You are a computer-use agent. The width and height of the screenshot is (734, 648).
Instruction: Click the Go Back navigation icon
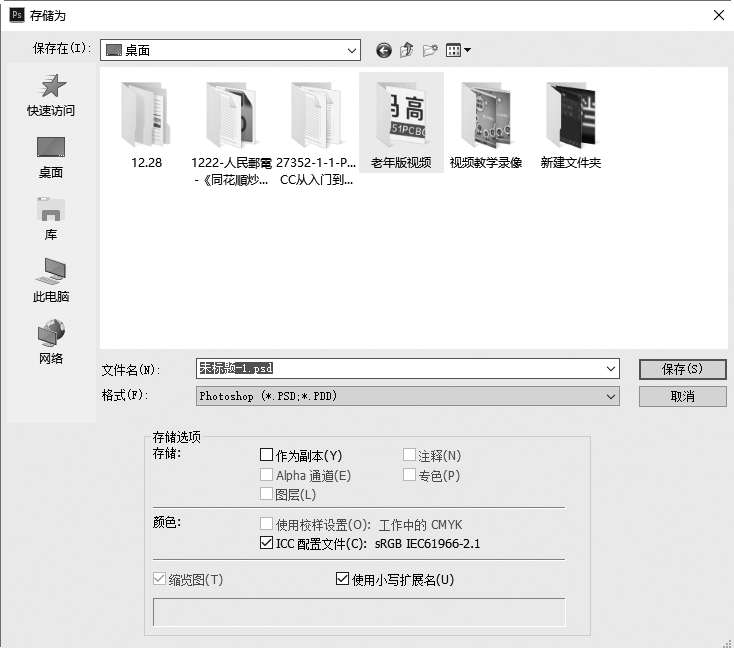click(384, 50)
